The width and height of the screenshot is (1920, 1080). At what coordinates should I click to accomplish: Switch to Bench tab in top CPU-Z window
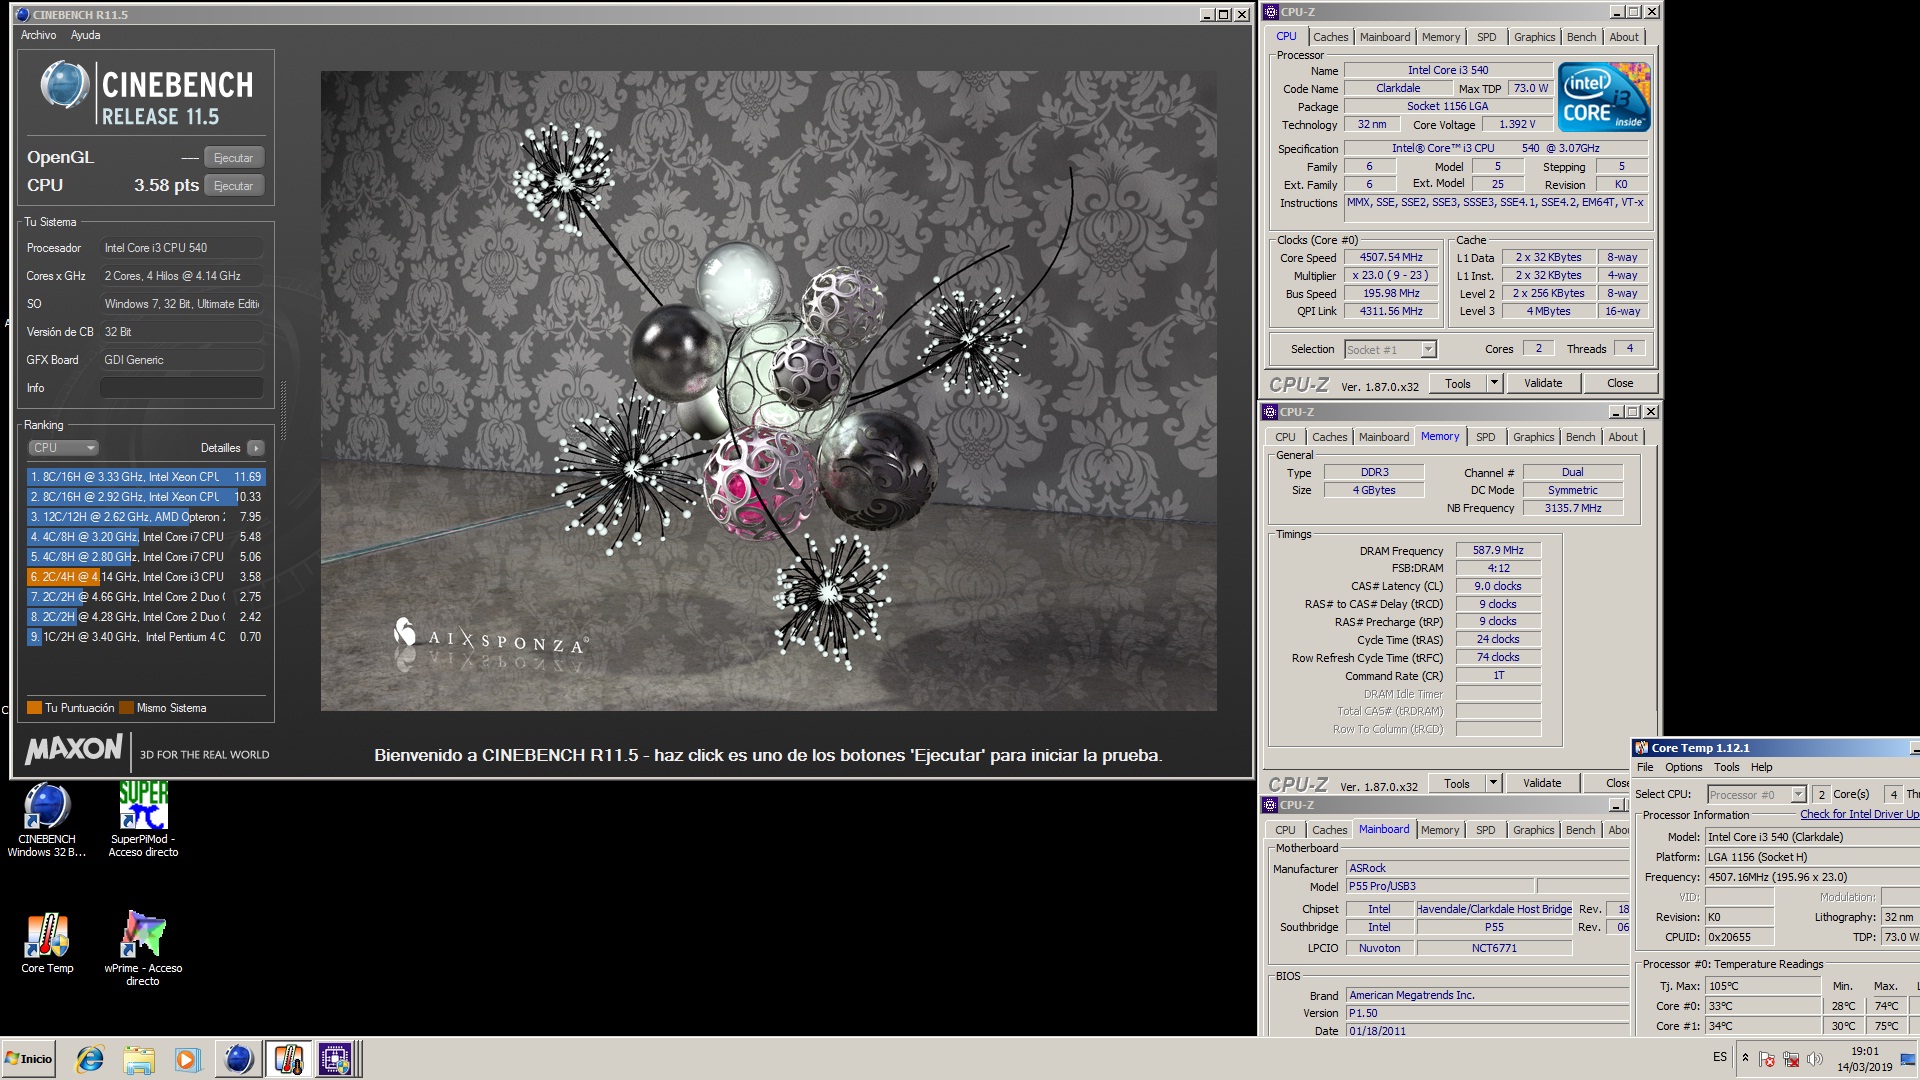1581,37
